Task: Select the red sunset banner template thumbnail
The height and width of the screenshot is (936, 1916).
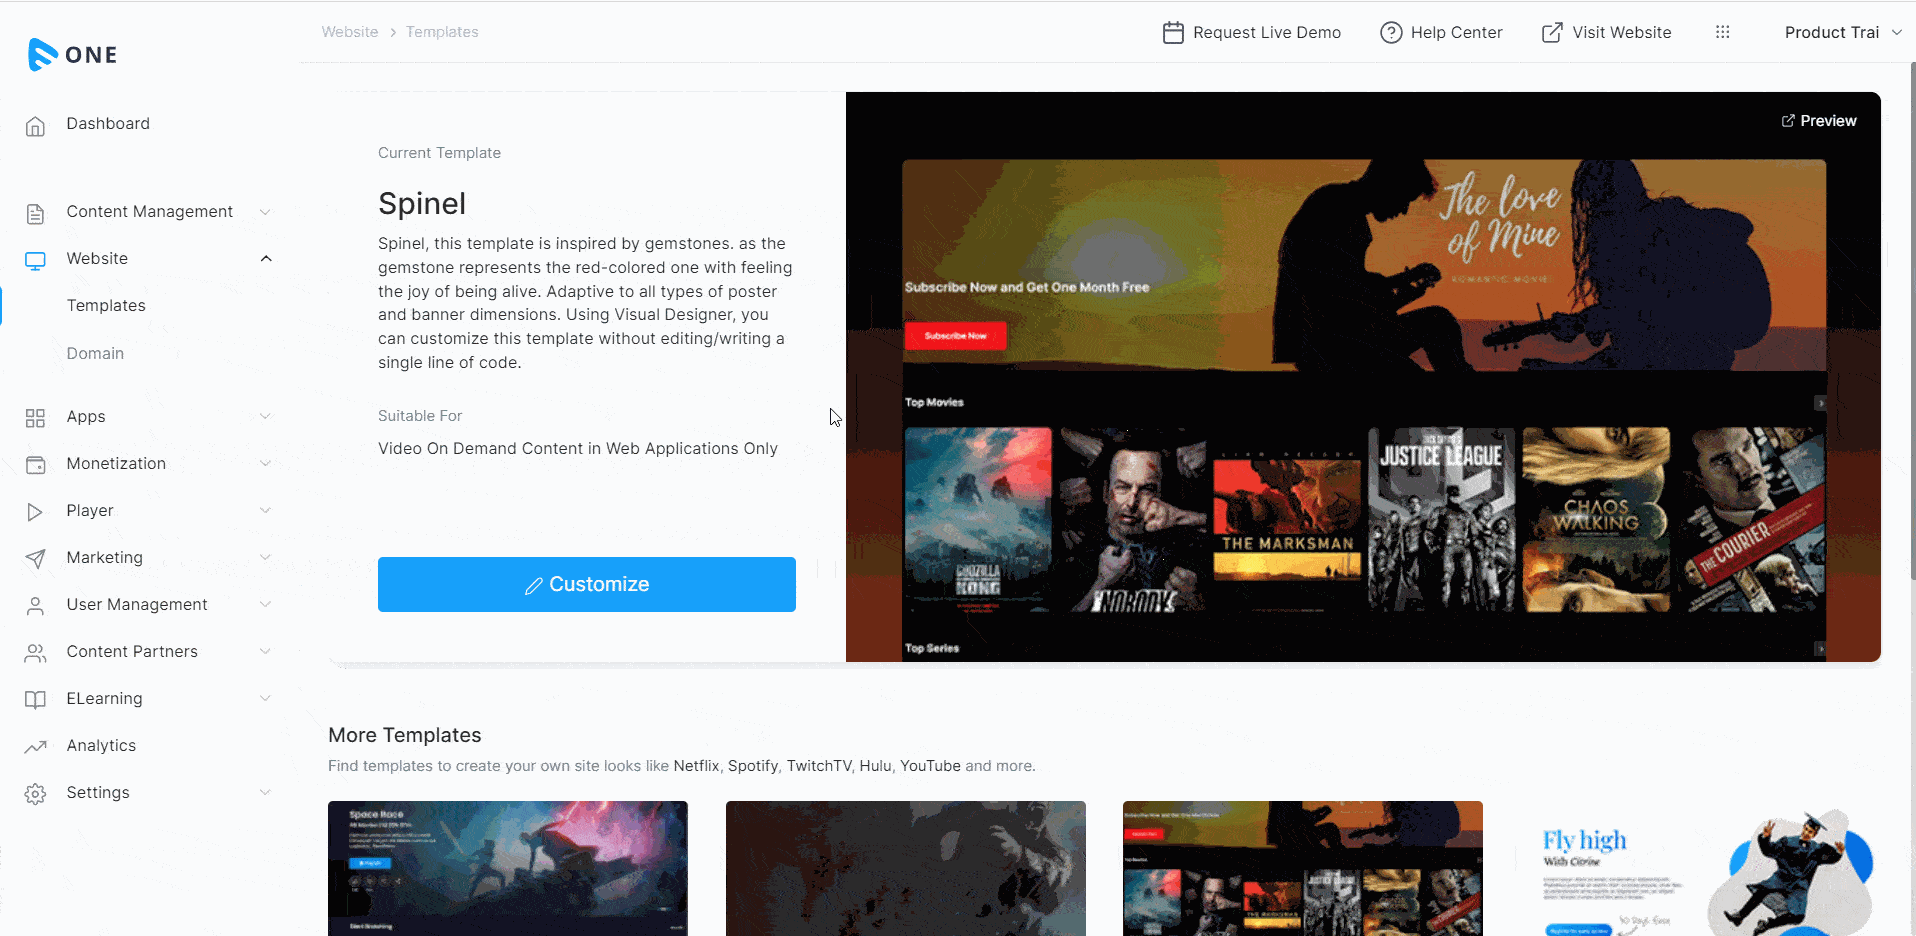Action: (1303, 868)
